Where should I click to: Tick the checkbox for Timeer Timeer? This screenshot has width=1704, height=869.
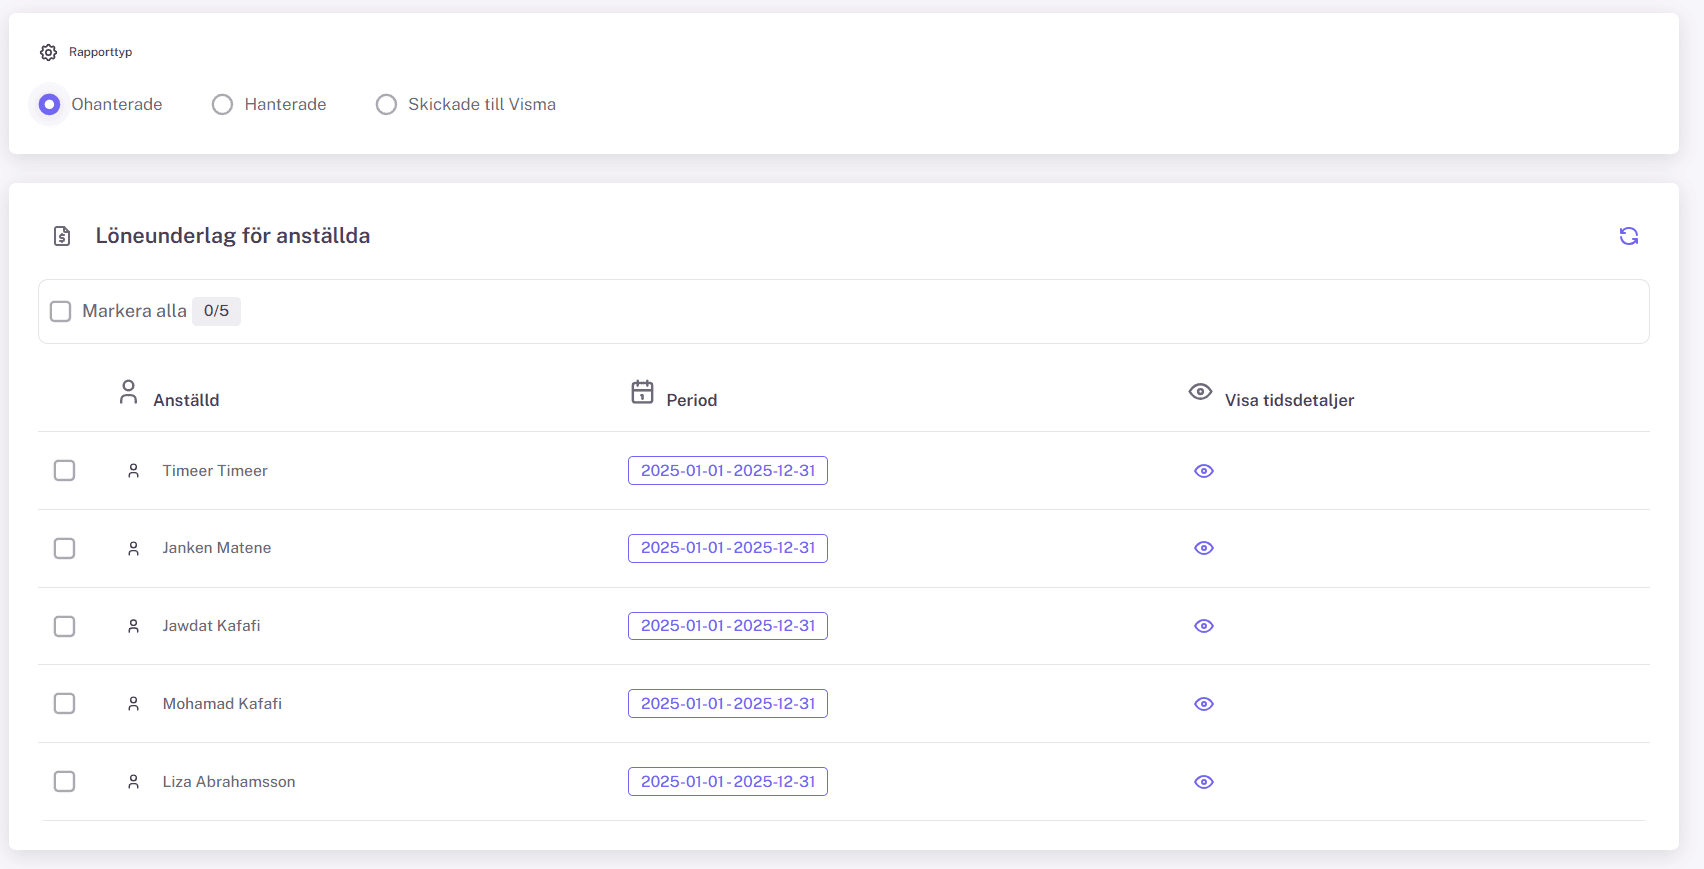point(64,470)
